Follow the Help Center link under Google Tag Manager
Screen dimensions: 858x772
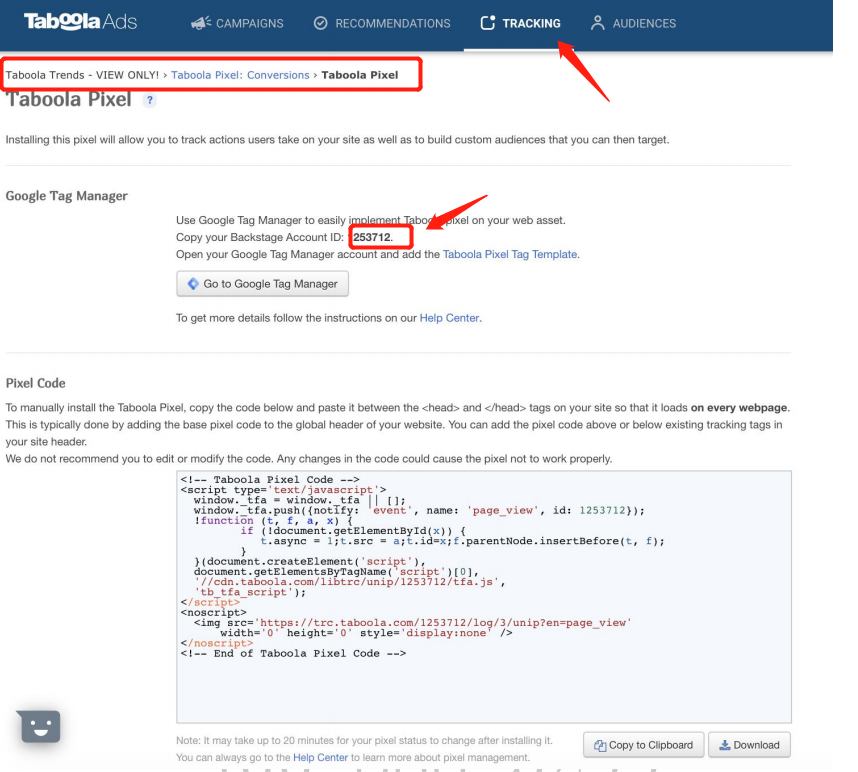tap(449, 318)
